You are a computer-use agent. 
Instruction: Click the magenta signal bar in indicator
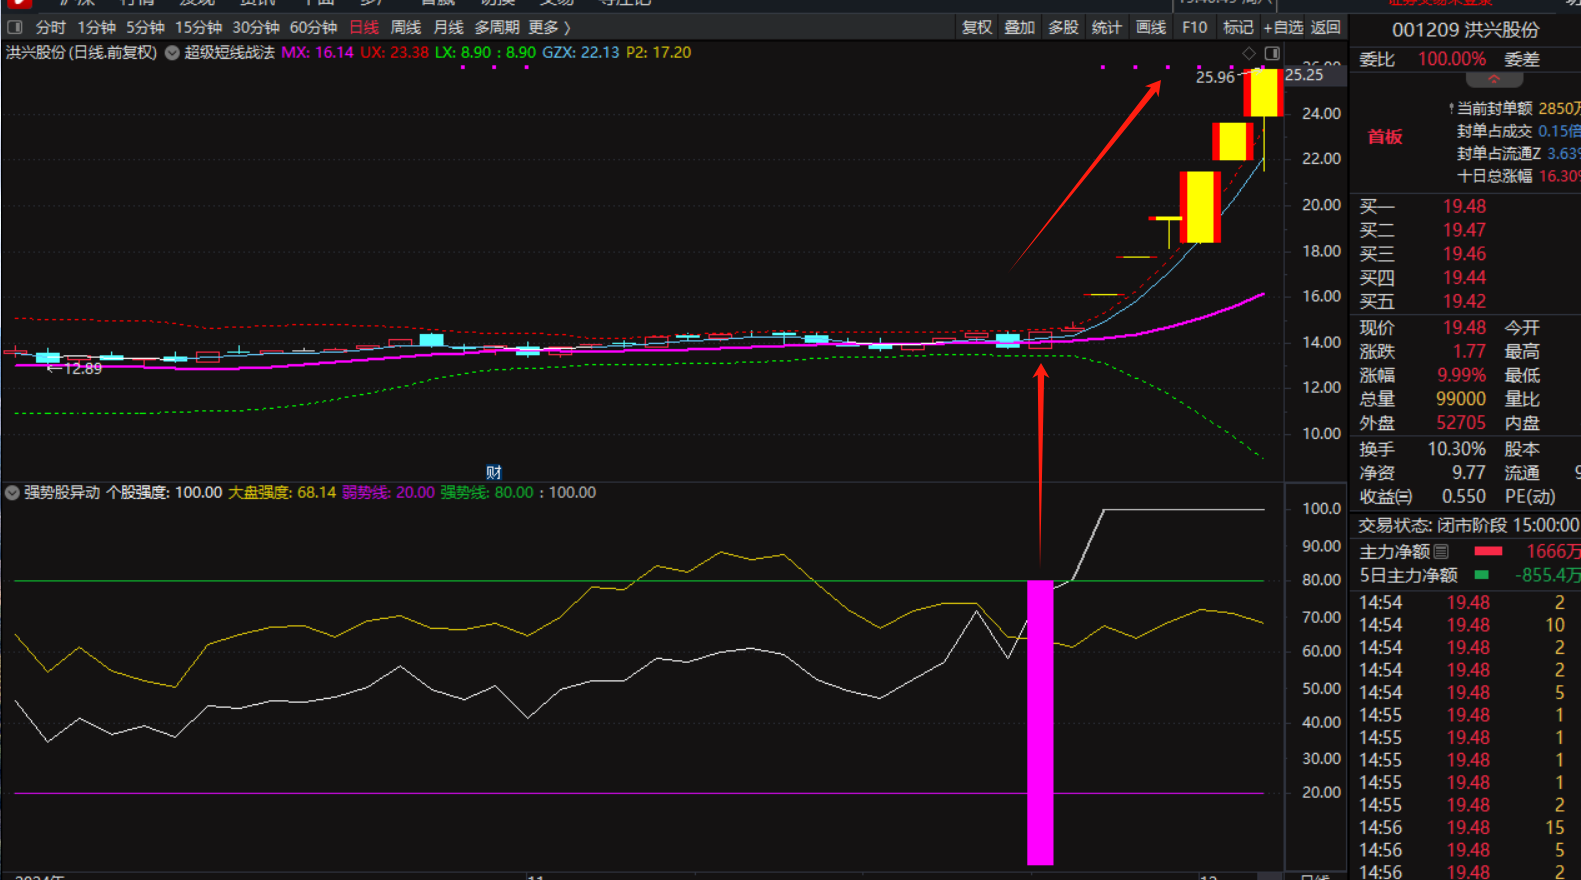click(1040, 720)
